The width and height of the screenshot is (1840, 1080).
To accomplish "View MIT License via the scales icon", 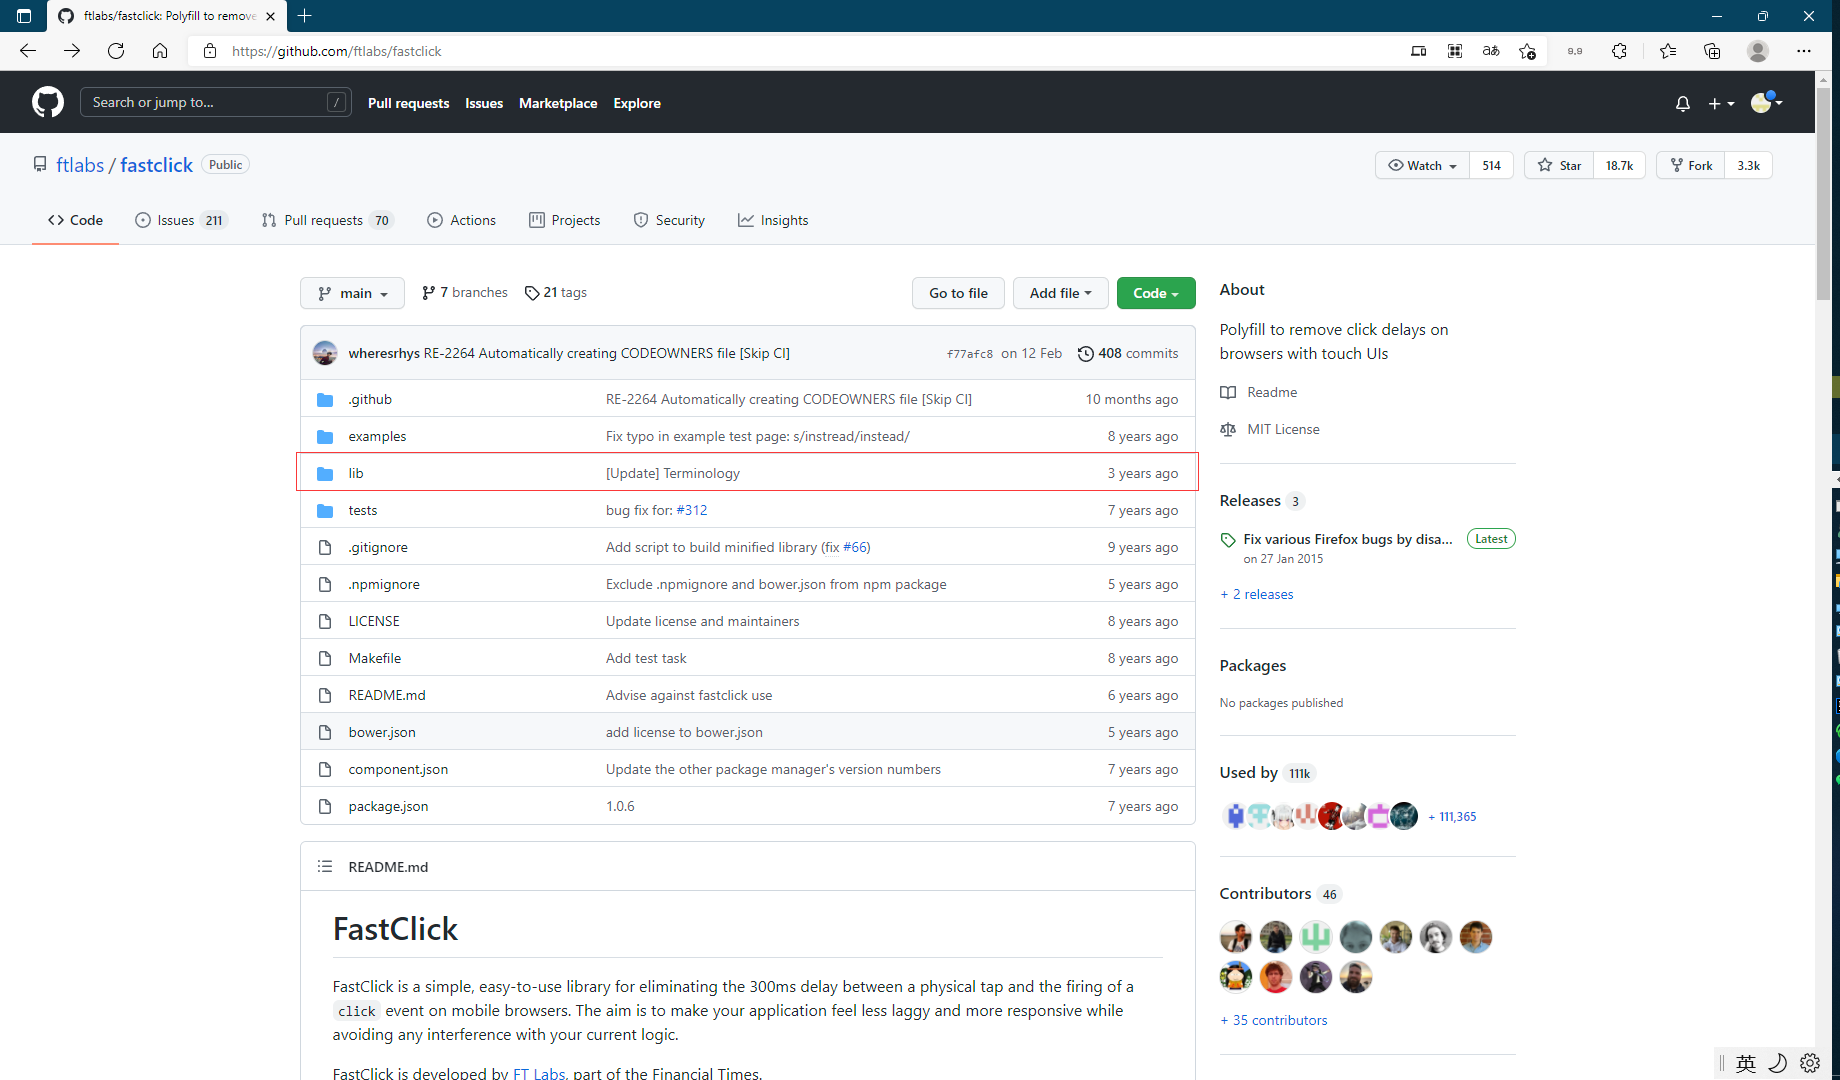I will 1228,429.
